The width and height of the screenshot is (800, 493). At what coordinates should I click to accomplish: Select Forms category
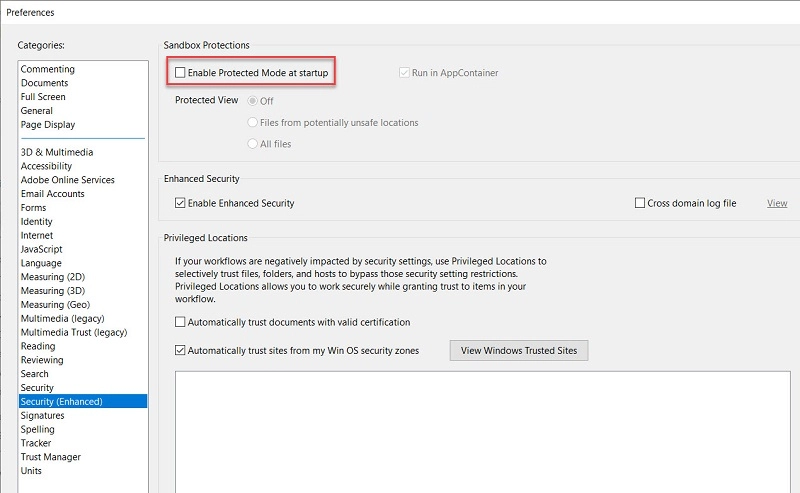[x=33, y=208]
